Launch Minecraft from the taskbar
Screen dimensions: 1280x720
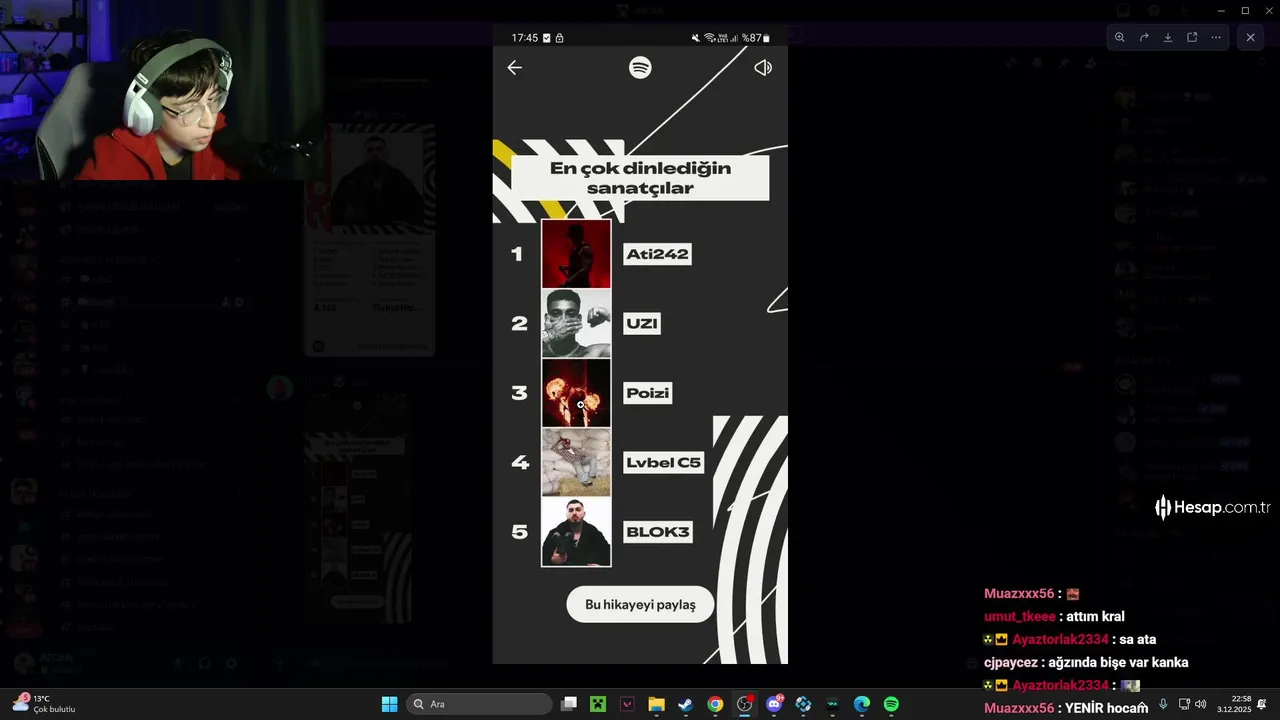pos(598,704)
